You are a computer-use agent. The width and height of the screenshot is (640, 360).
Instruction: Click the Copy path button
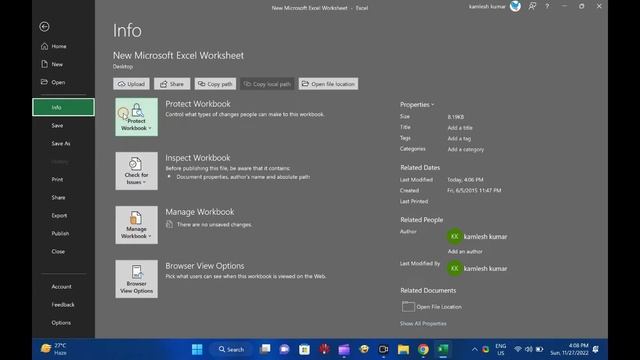click(x=215, y=84)
